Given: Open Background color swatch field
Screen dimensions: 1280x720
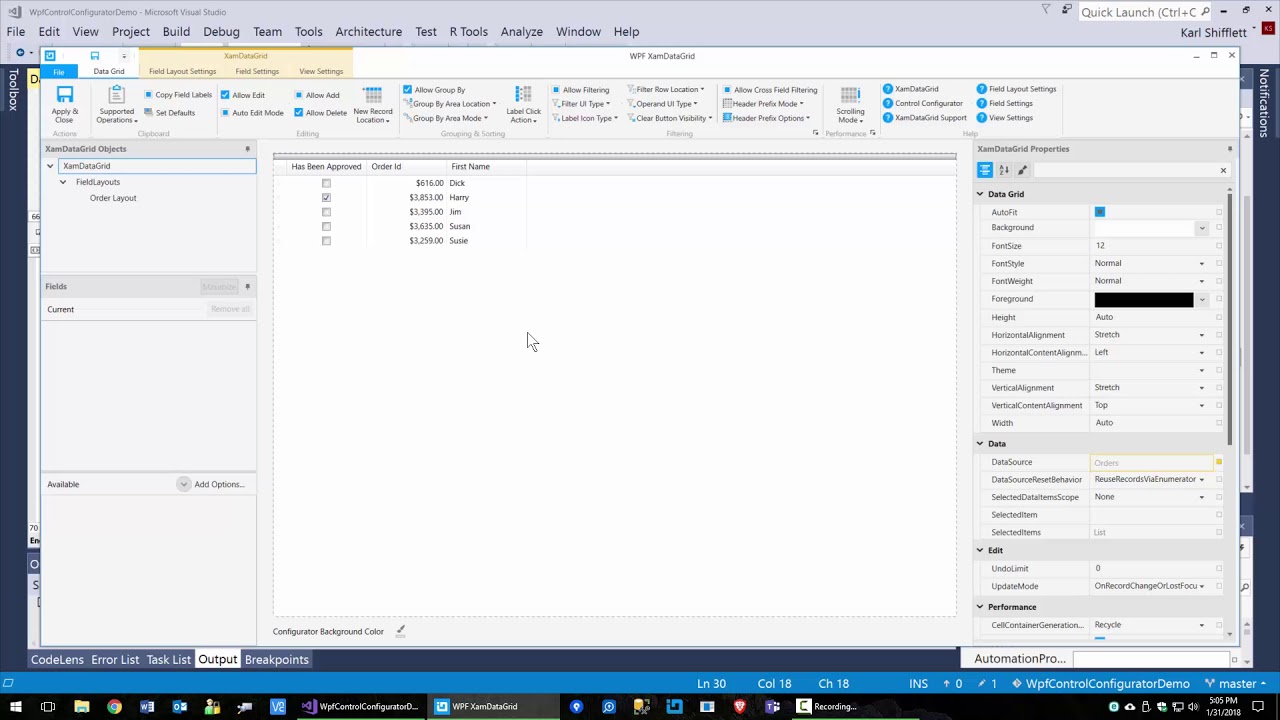Looking at the screenshot, I should coord(1144,228).
